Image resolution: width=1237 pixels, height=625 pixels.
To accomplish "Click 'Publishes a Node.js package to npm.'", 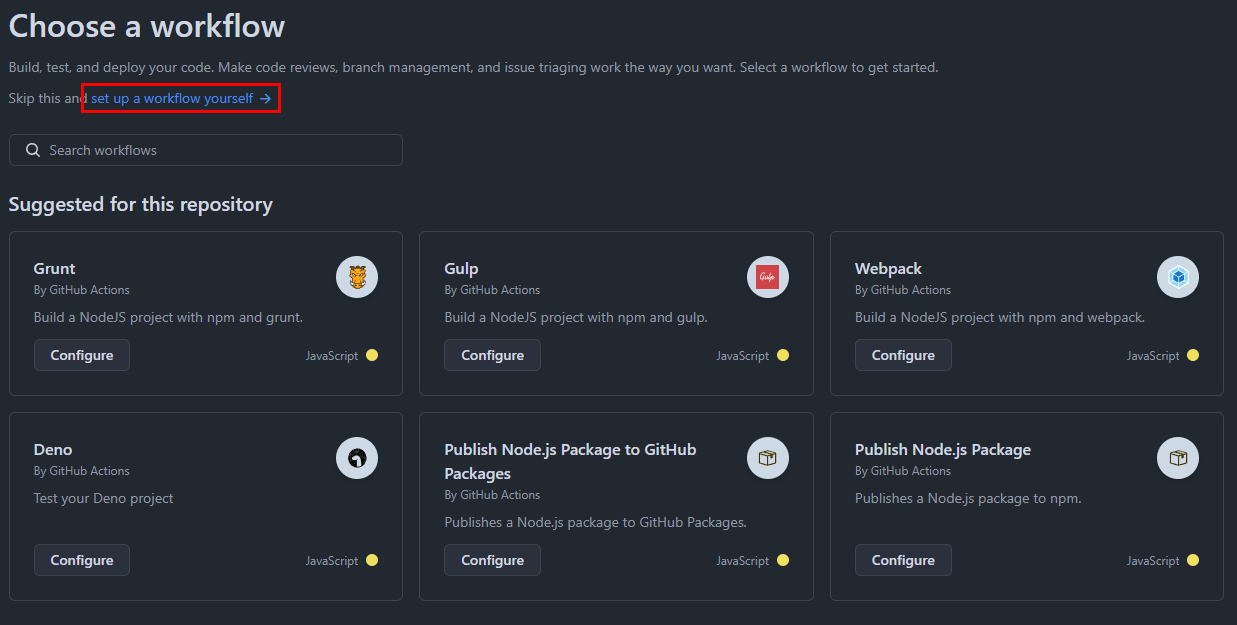I will 968,498.
